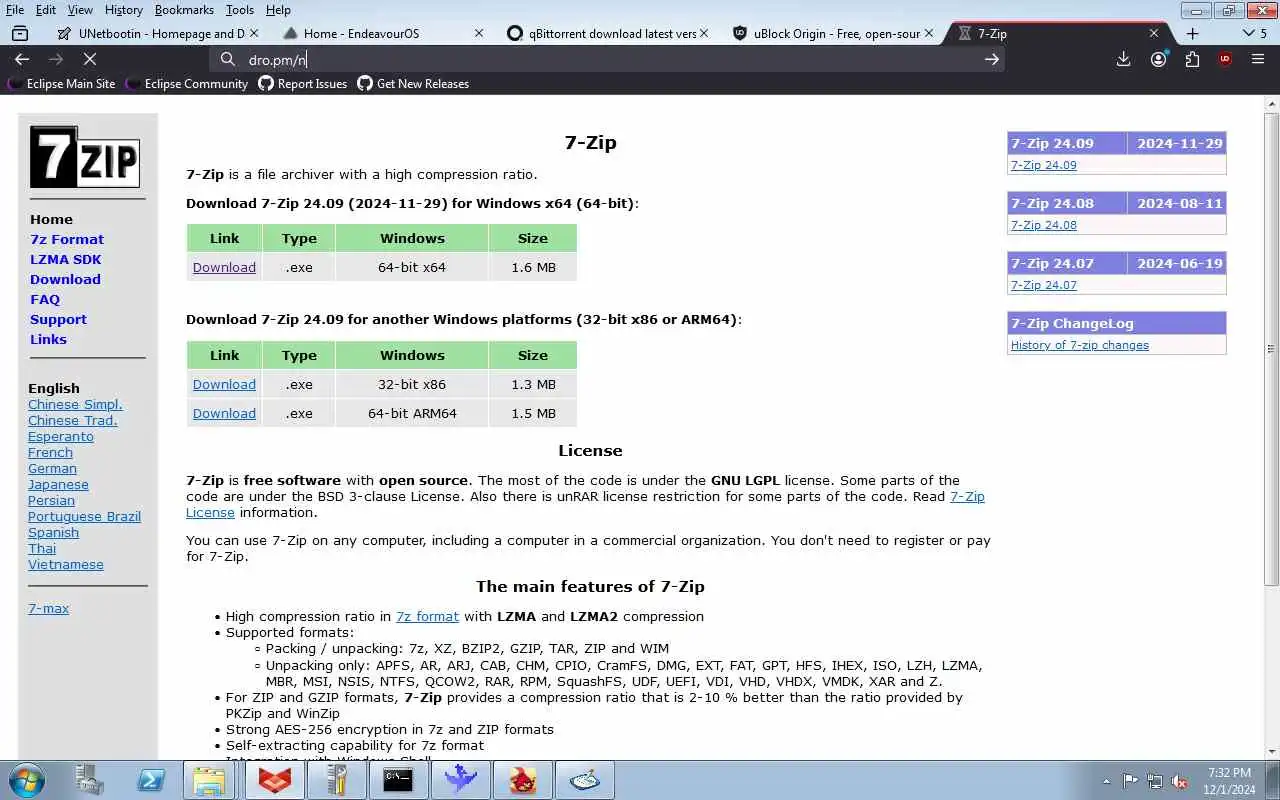Image resolution: width=1280 pixels, height=800 pixels.
Task: Click the go arrow in address bar
Action: (x=991, y=59)
